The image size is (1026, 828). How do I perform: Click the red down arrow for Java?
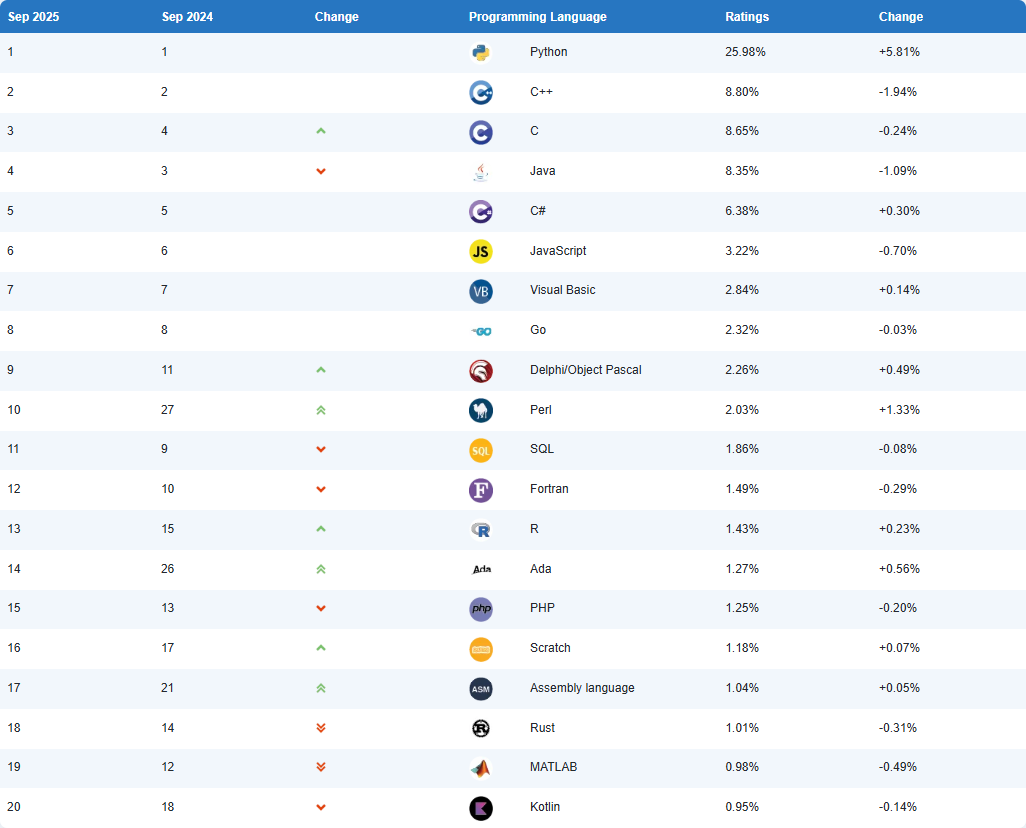point(321,171)
